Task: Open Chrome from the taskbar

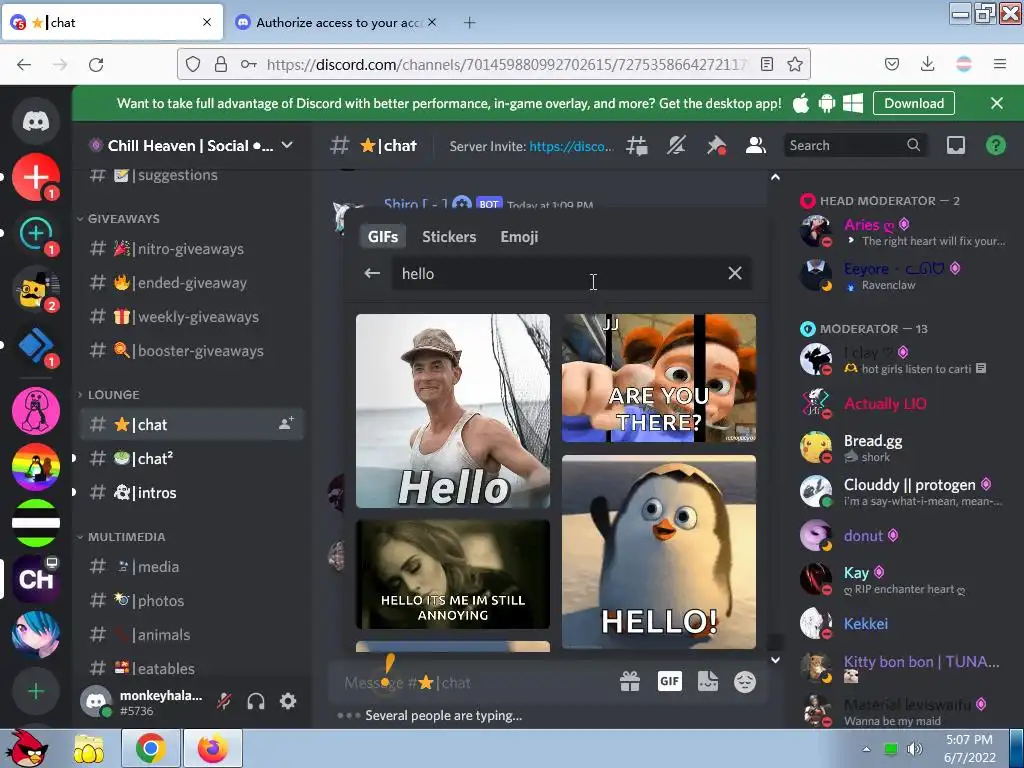Action: (x=150, y=748)
